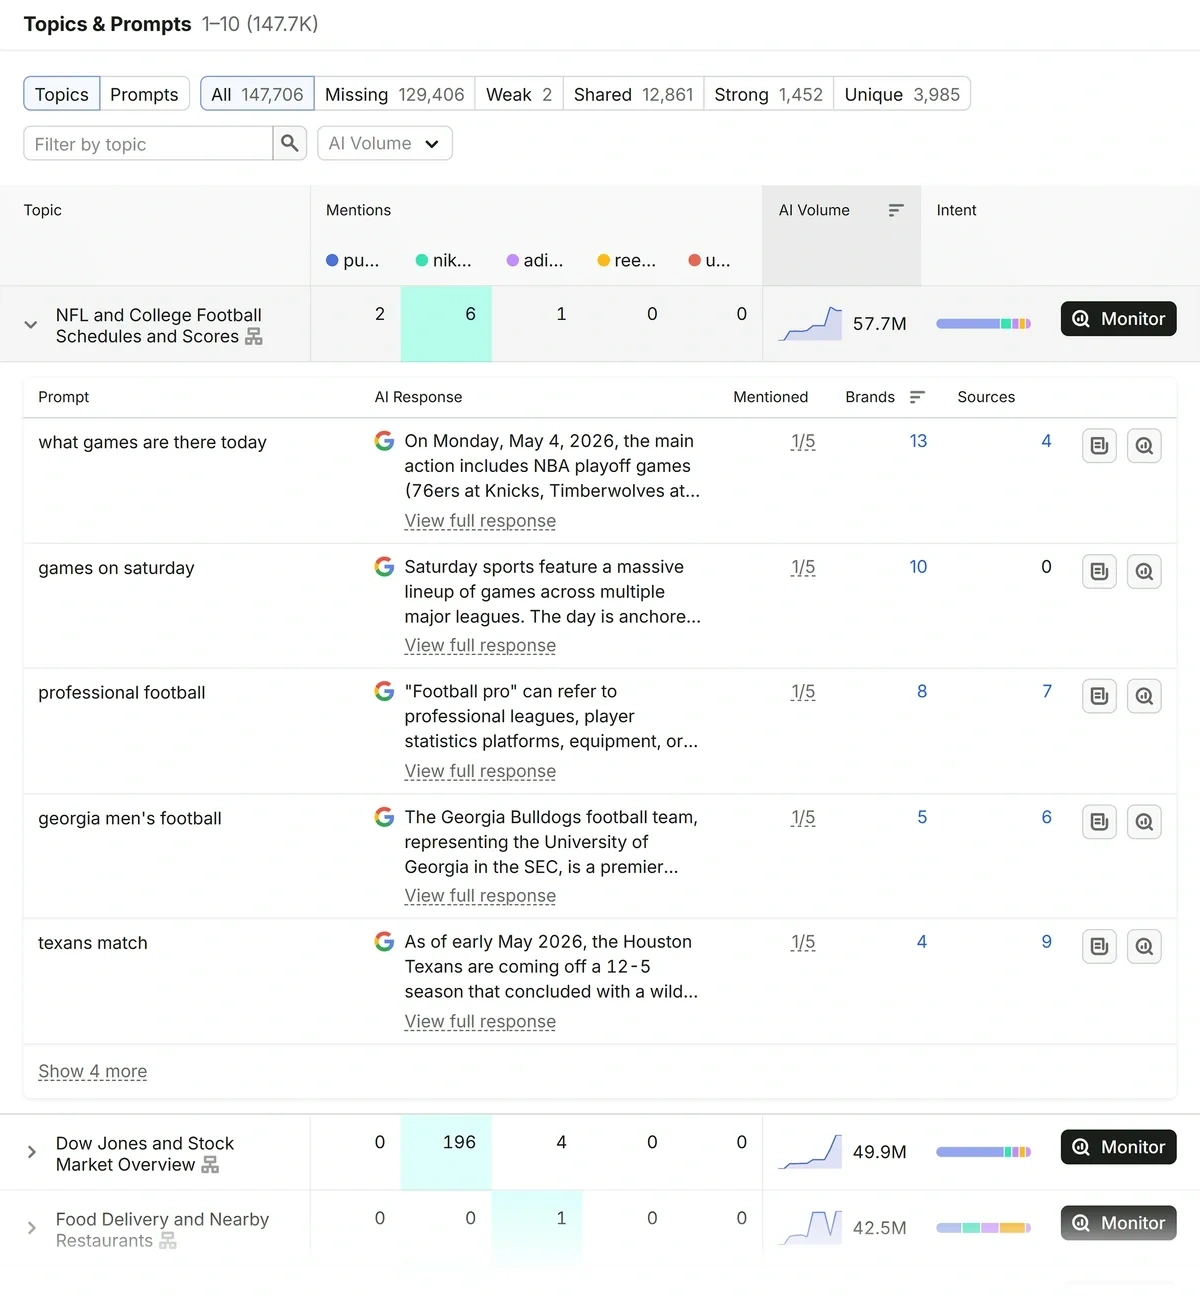This screenshot has height=1300, width=1200.
Task: Expand the Food Delivery and Nearby Restaurants topic
Action: pos(31,1228)
